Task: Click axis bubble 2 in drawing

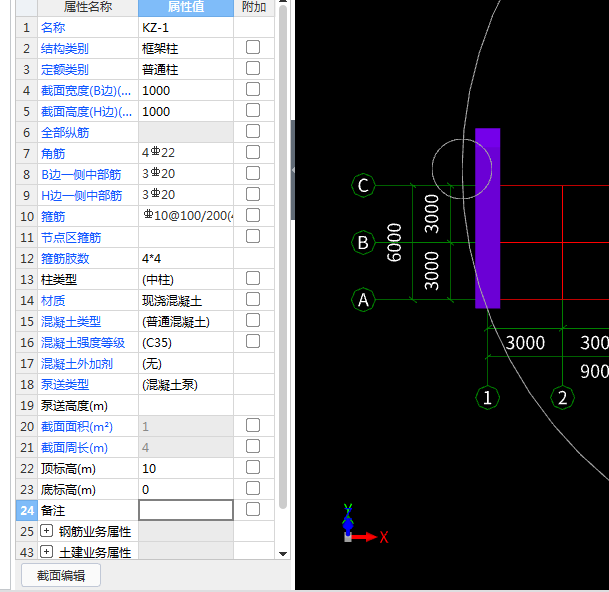Action: (x=562, y=397)
